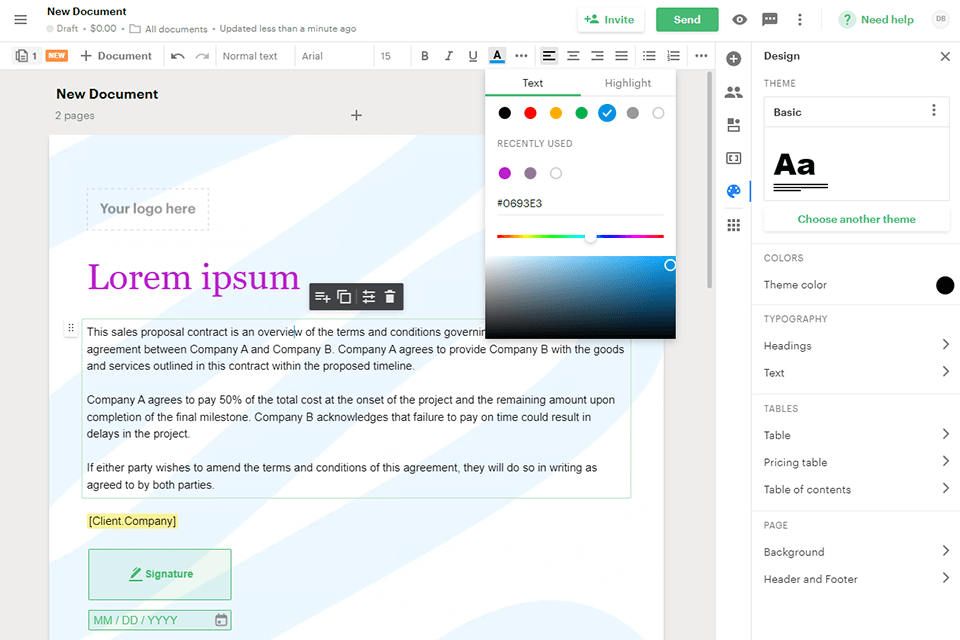This screenshot has width=960, height=640.
Task: Open the hamburger main menu
Action: tap(21, 20)
